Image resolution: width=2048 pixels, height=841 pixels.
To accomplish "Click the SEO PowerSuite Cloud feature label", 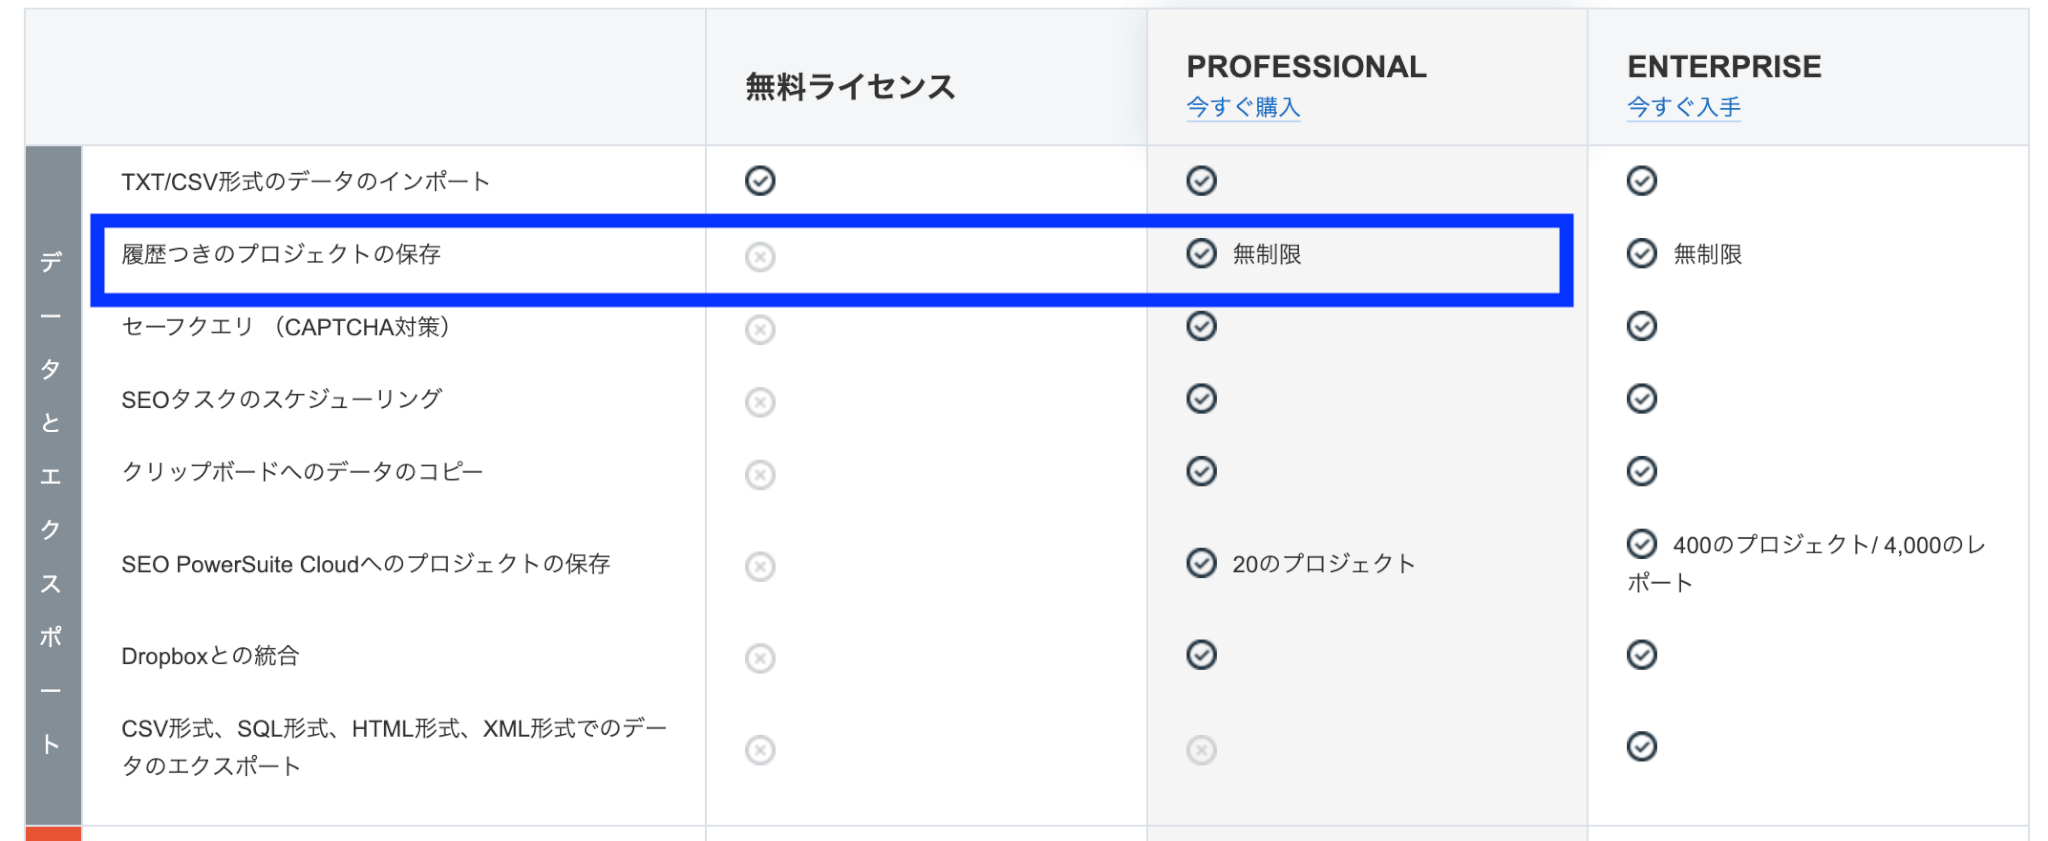I will pos(366,564).
